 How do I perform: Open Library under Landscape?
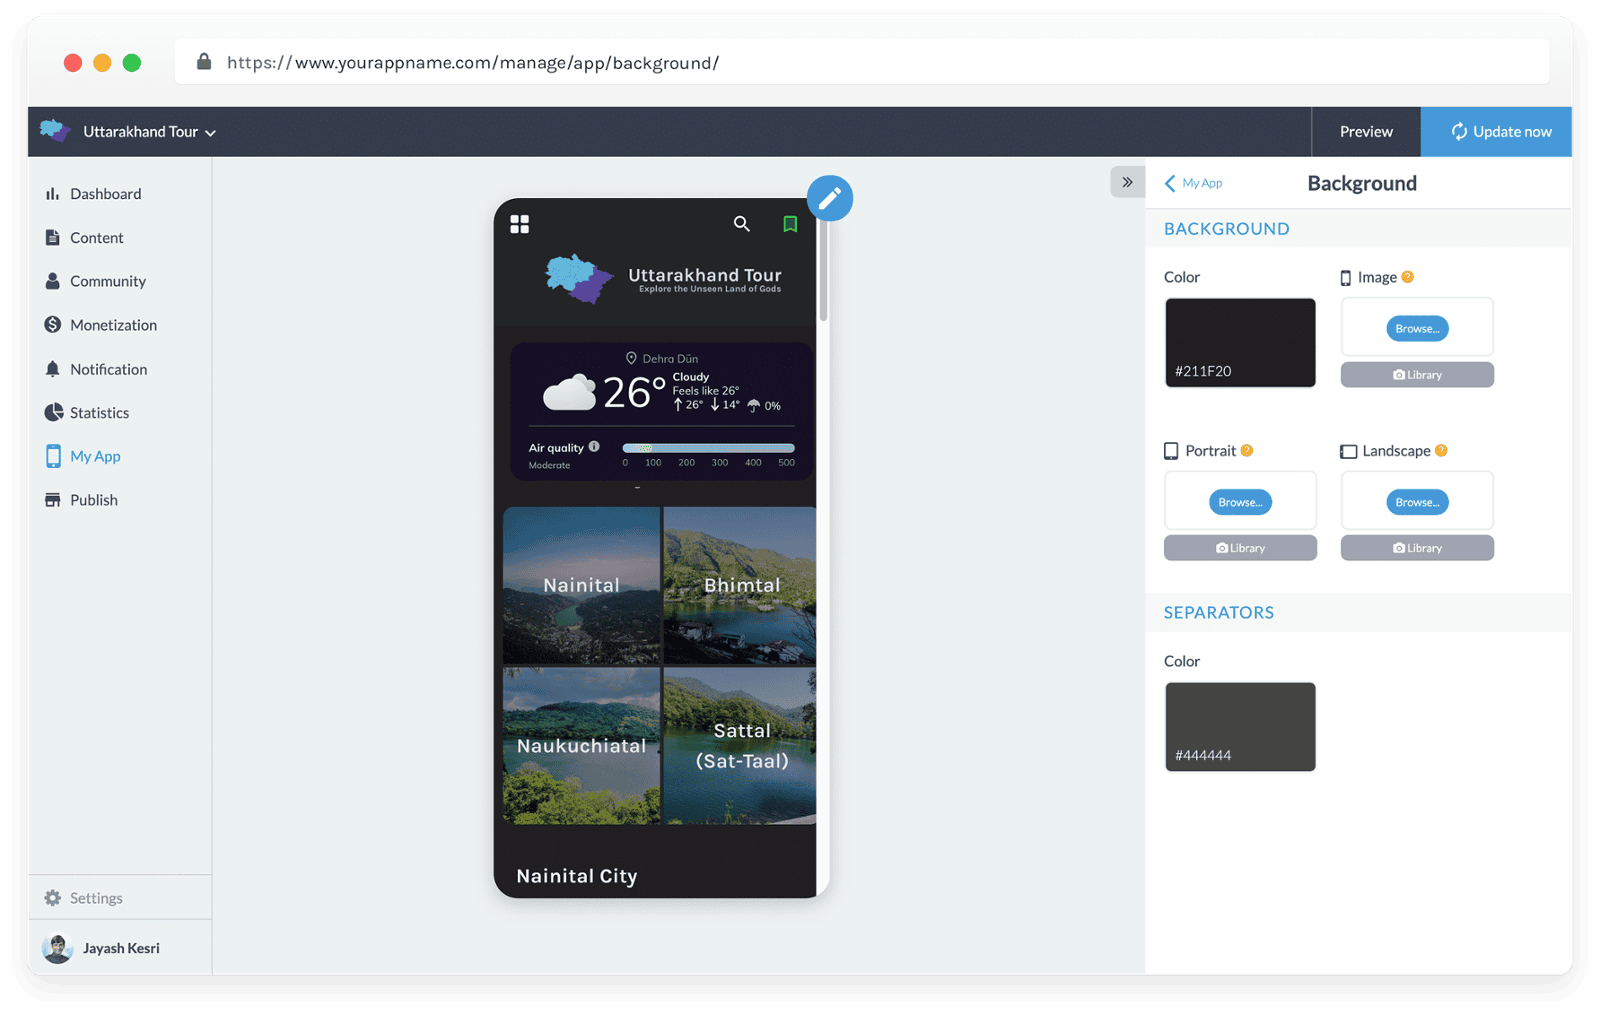click(1417, 548)
